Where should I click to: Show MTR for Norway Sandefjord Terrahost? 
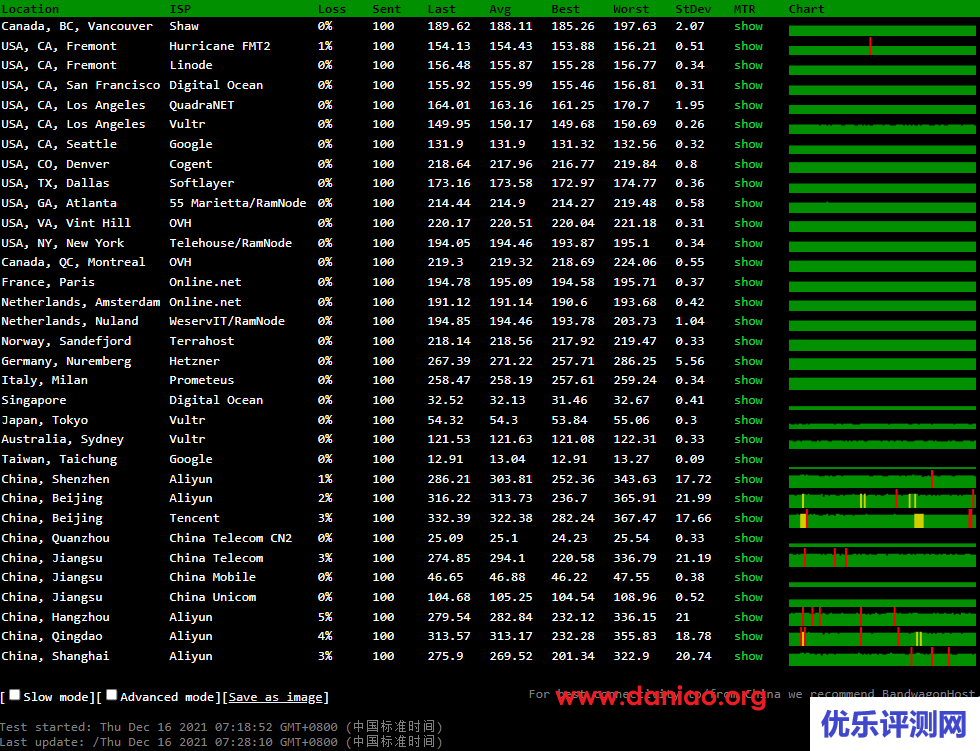748,341
